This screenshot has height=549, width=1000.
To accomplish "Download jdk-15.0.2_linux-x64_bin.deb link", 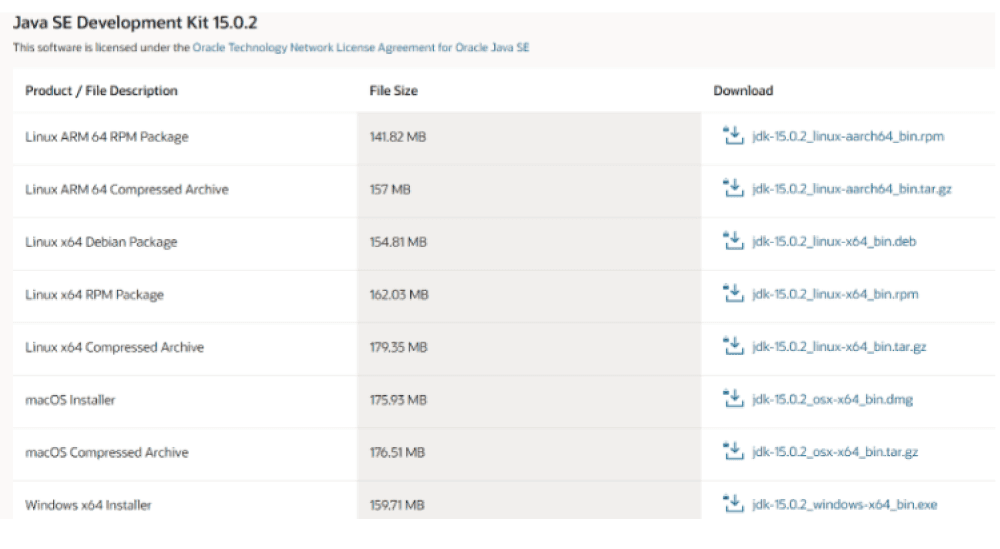I will click(834, 242).
